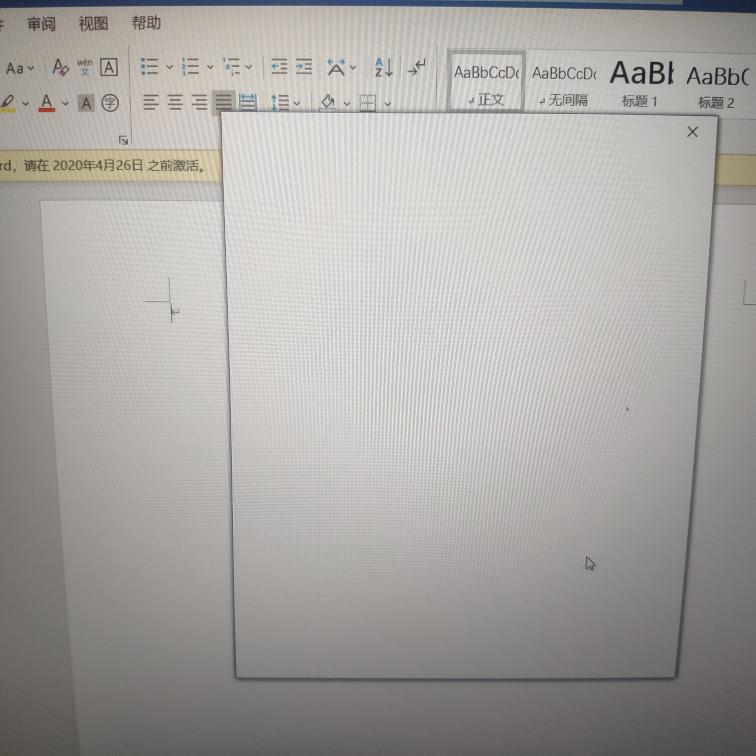Expand the Asian Layout dropdown arrow
This screenshot has height=756, width=756.
coord(353,68)
